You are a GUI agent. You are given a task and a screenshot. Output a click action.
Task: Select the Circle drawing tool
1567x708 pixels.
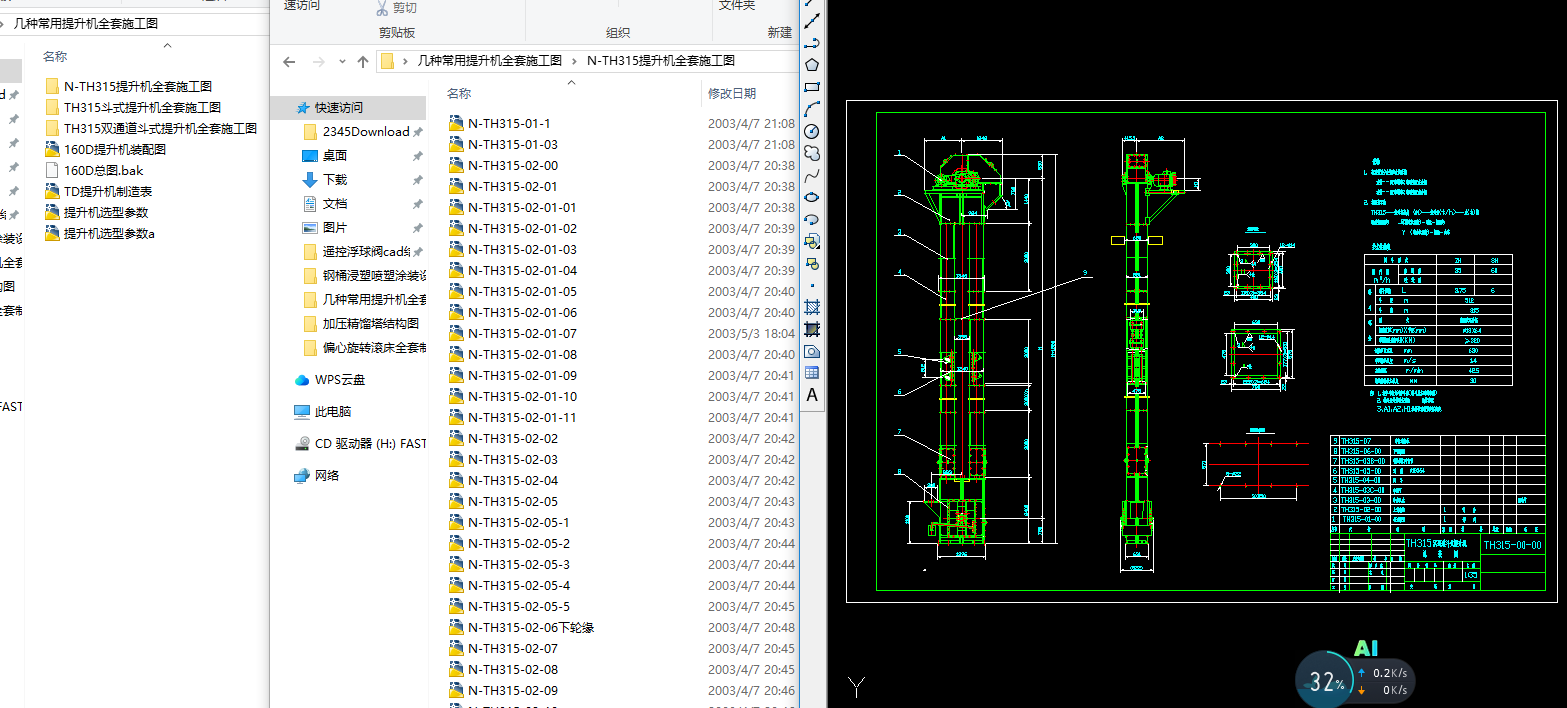pyautogui.click(x=812, y=131)
